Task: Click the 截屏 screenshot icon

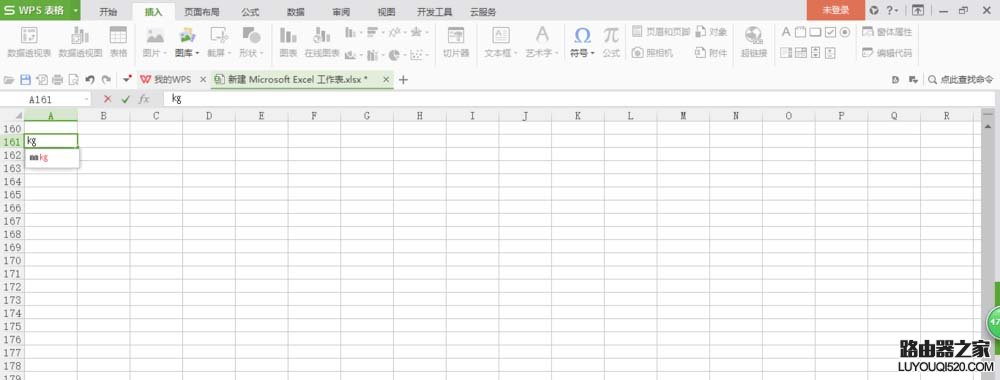Action: (x=219, y=35)
